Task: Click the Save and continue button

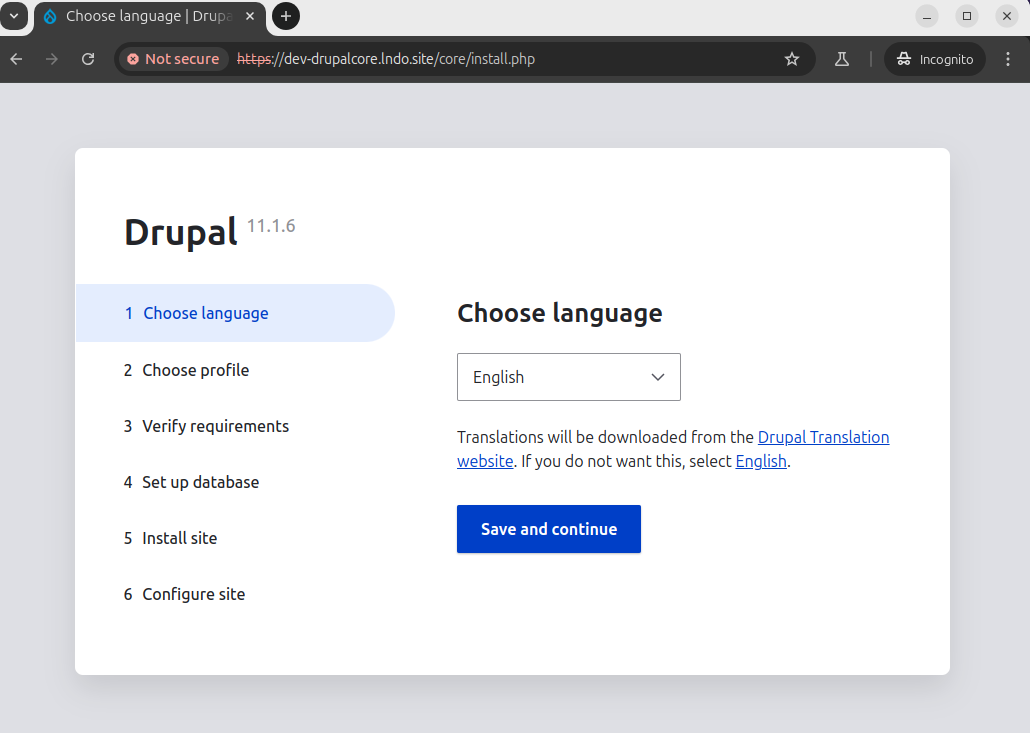Action: tap(549, 529)
